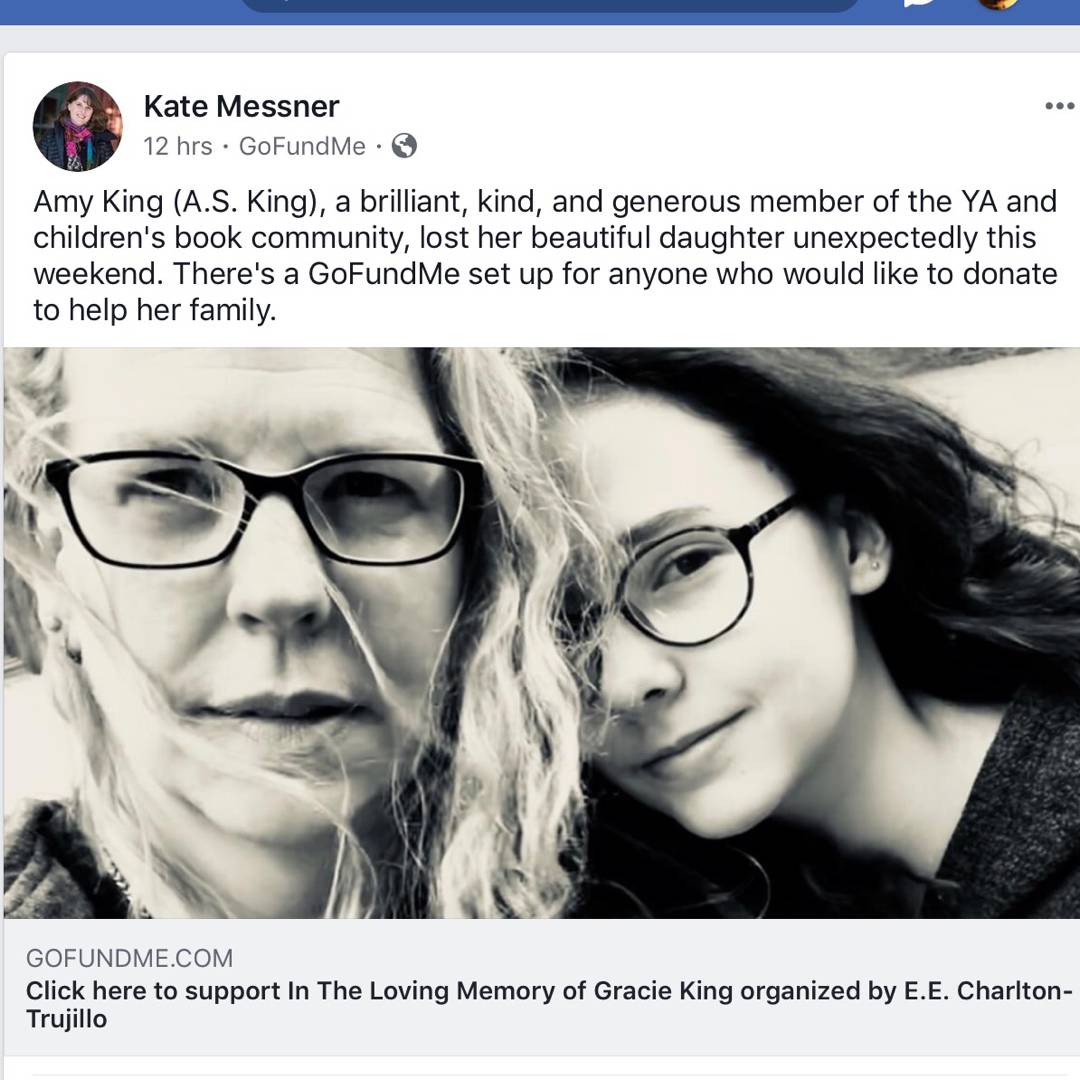Open the "12 hrs" post timestamp
This screenshot has height=1080, width=1080.
point(178,146)
